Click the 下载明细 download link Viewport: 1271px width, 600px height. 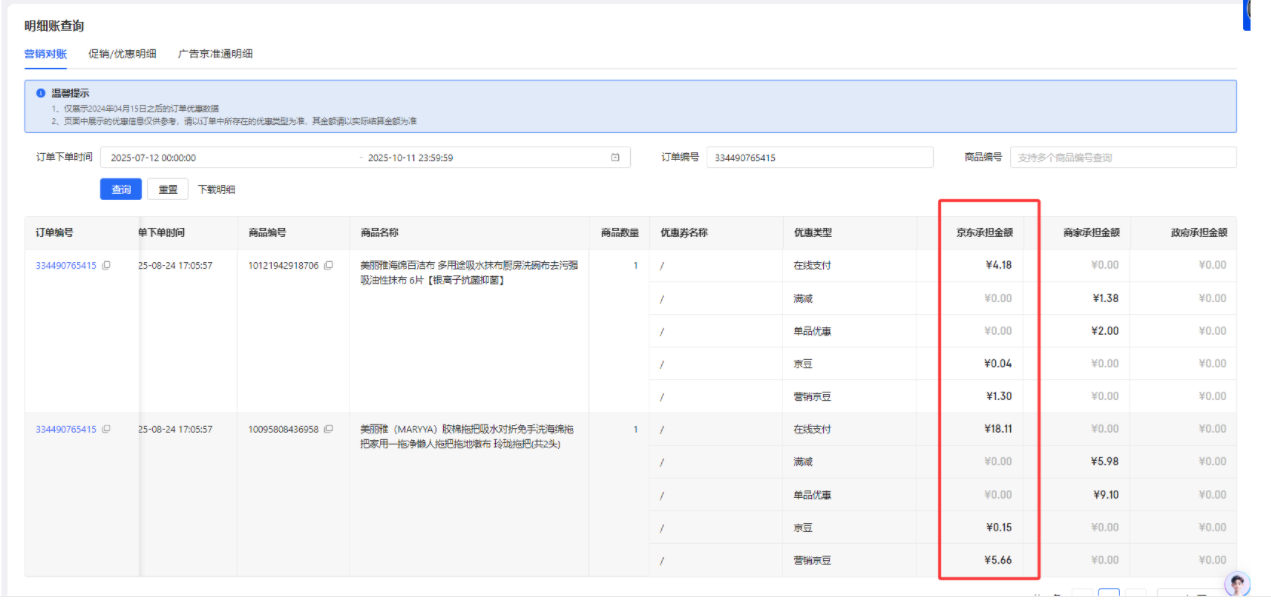pos(216,190)
